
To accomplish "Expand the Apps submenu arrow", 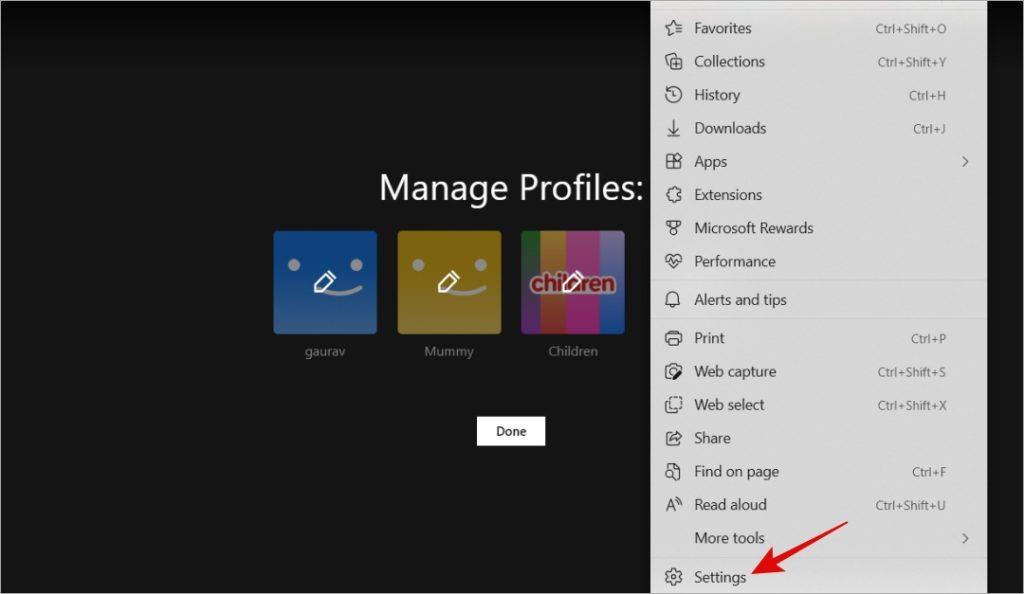I will point(965,161).
